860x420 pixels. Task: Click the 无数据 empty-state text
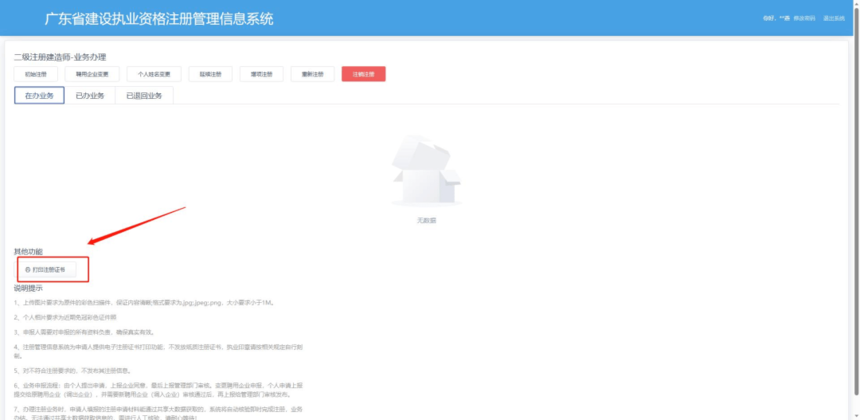coord(427,220)
